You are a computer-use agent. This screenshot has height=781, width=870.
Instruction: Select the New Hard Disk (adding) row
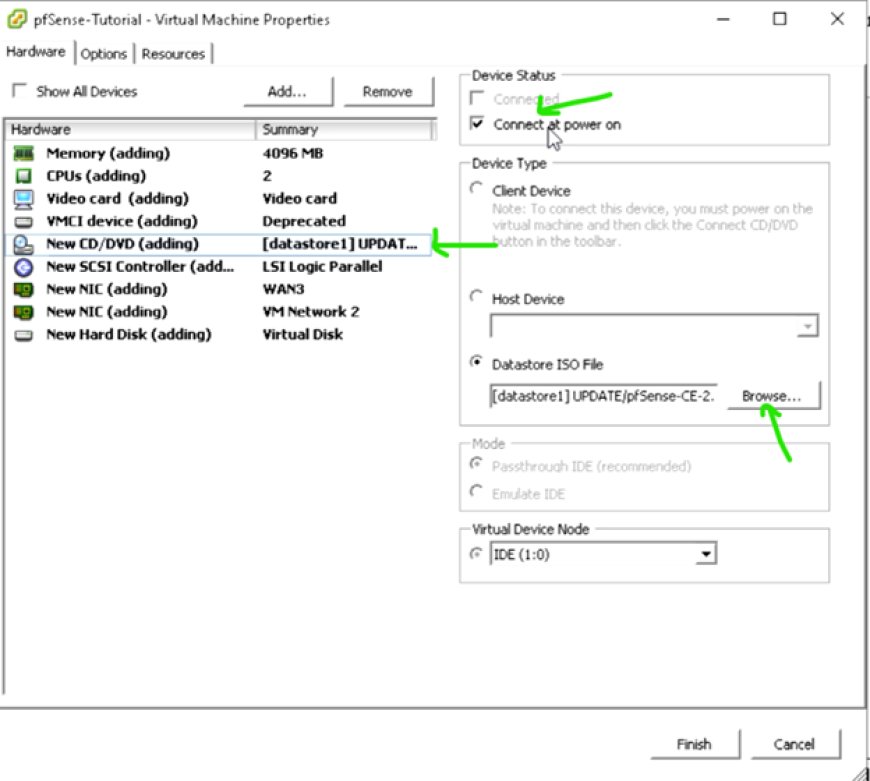(x=219, y=335)
